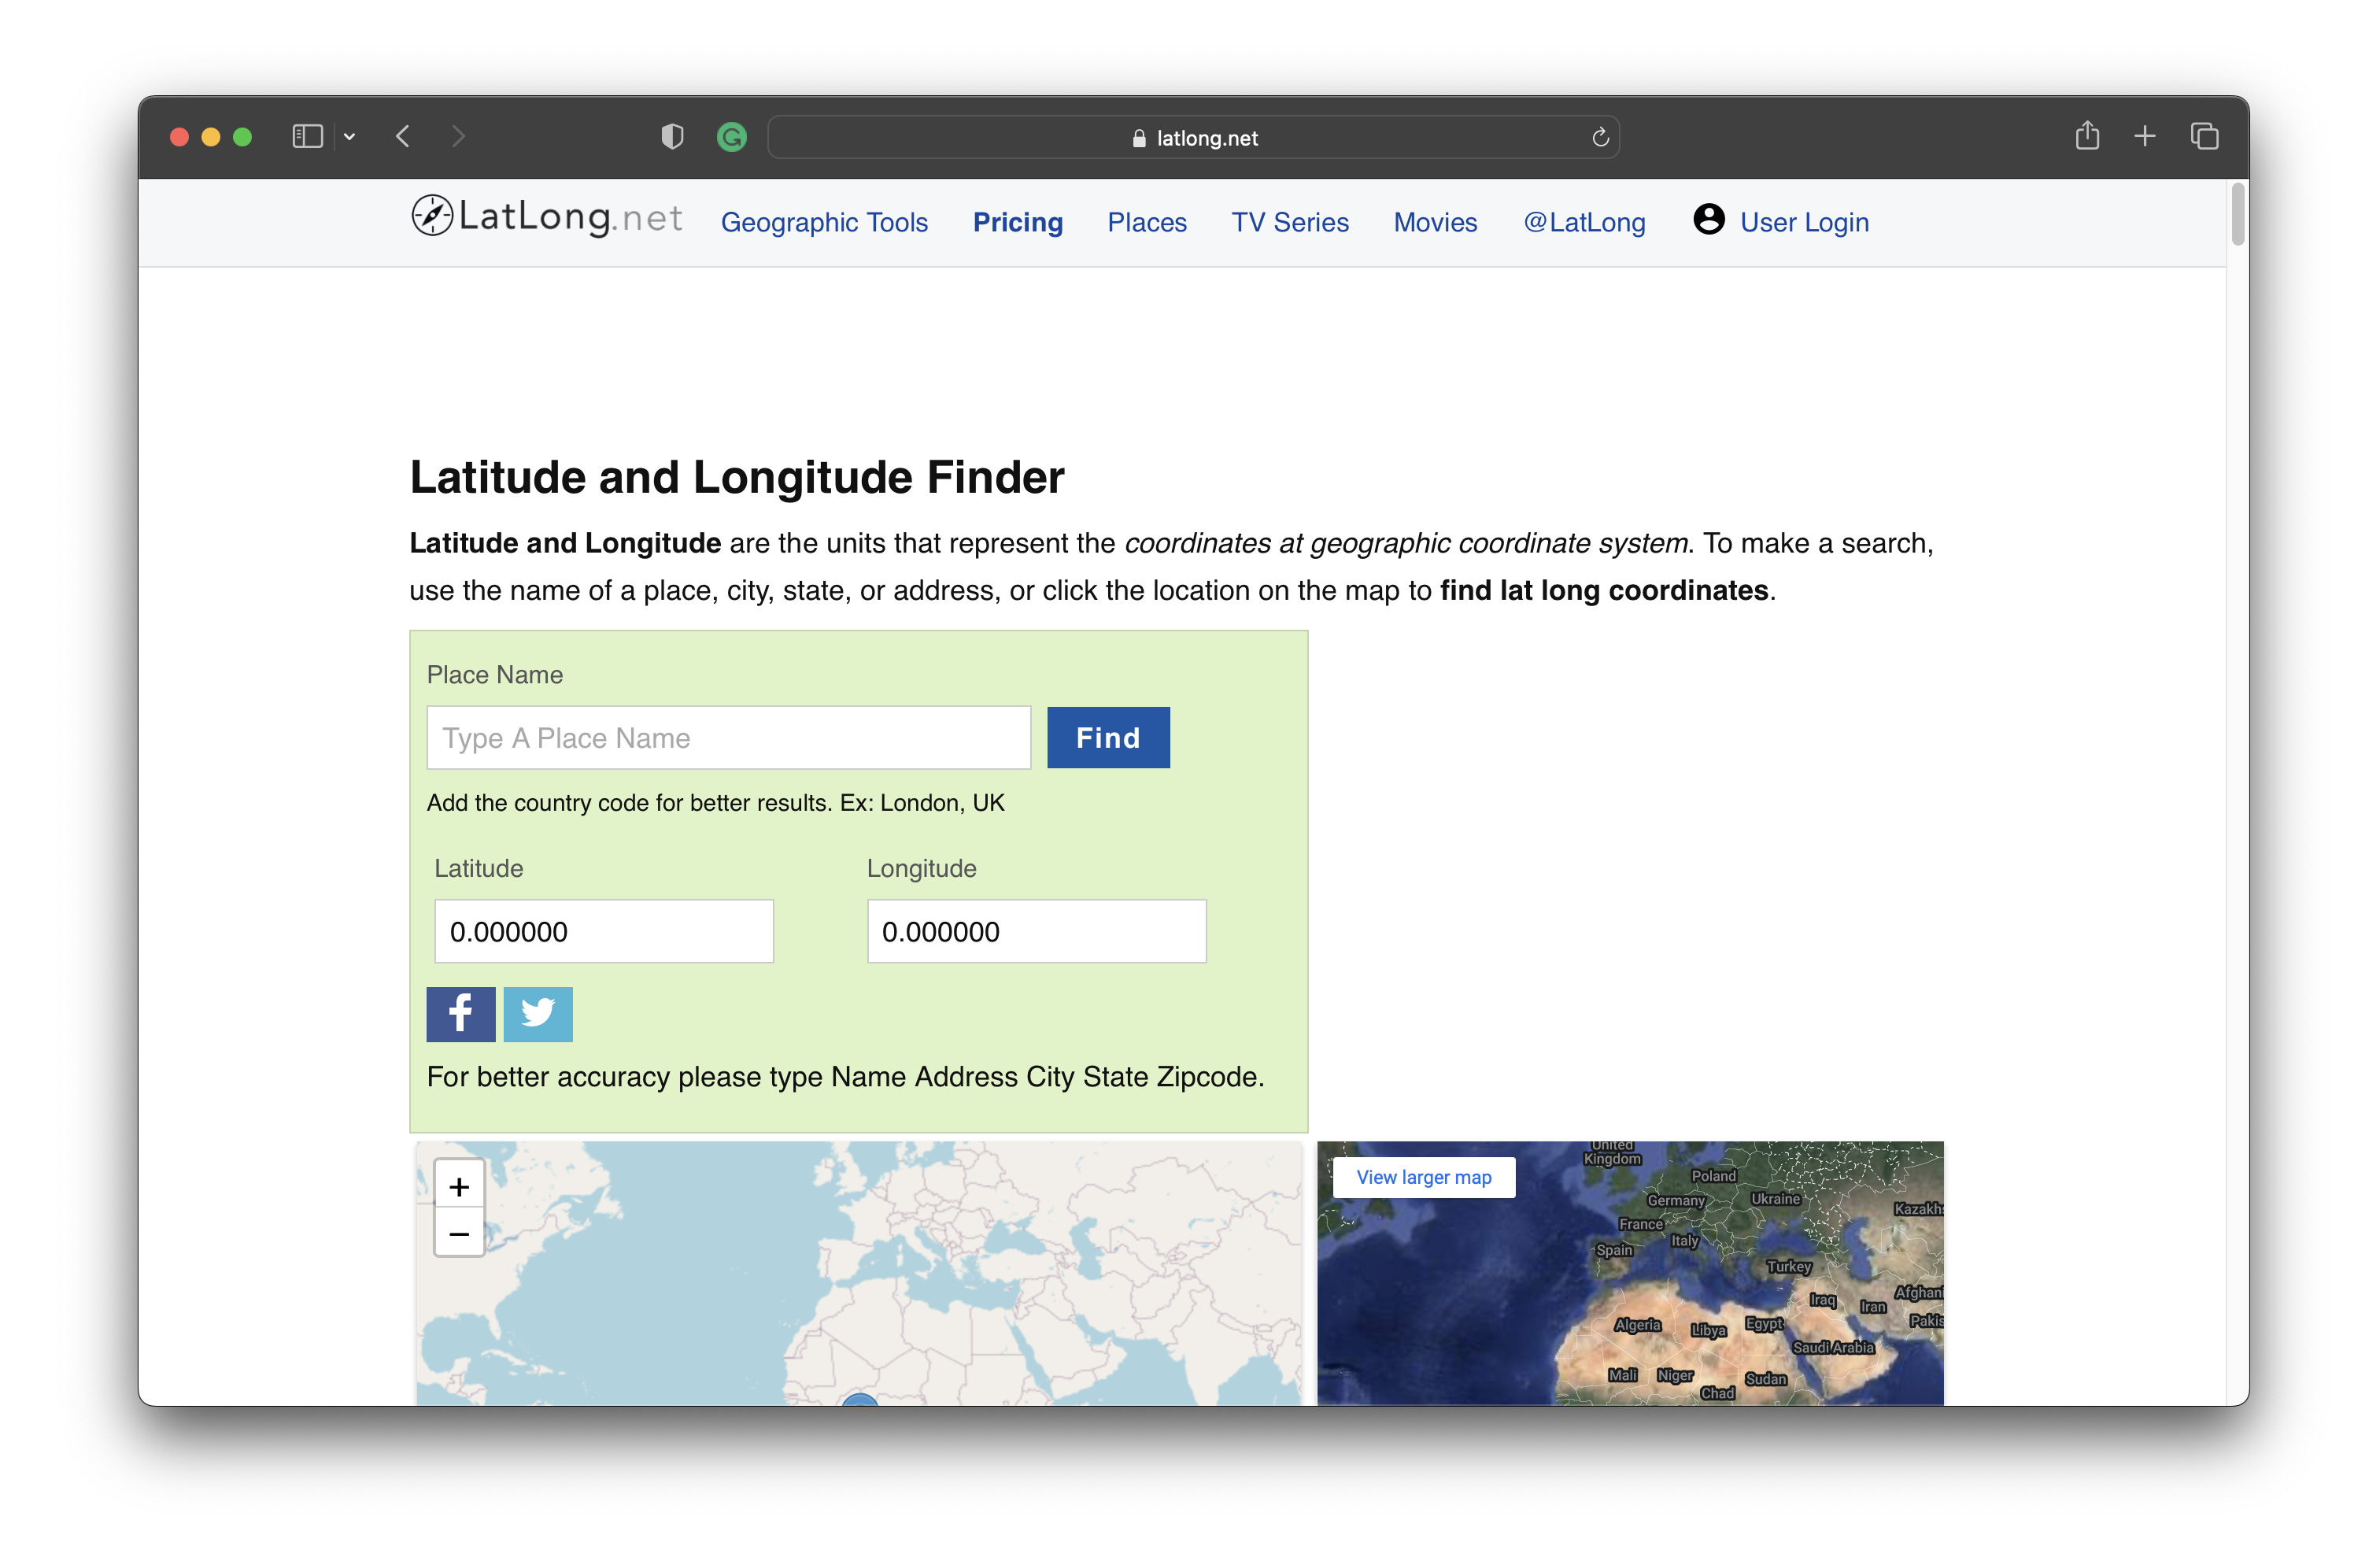This screenshot has height=1546, width=2380.
Task: Click the map zoom out minus button
Action: pyautogui.click(x=459, y=1233)
